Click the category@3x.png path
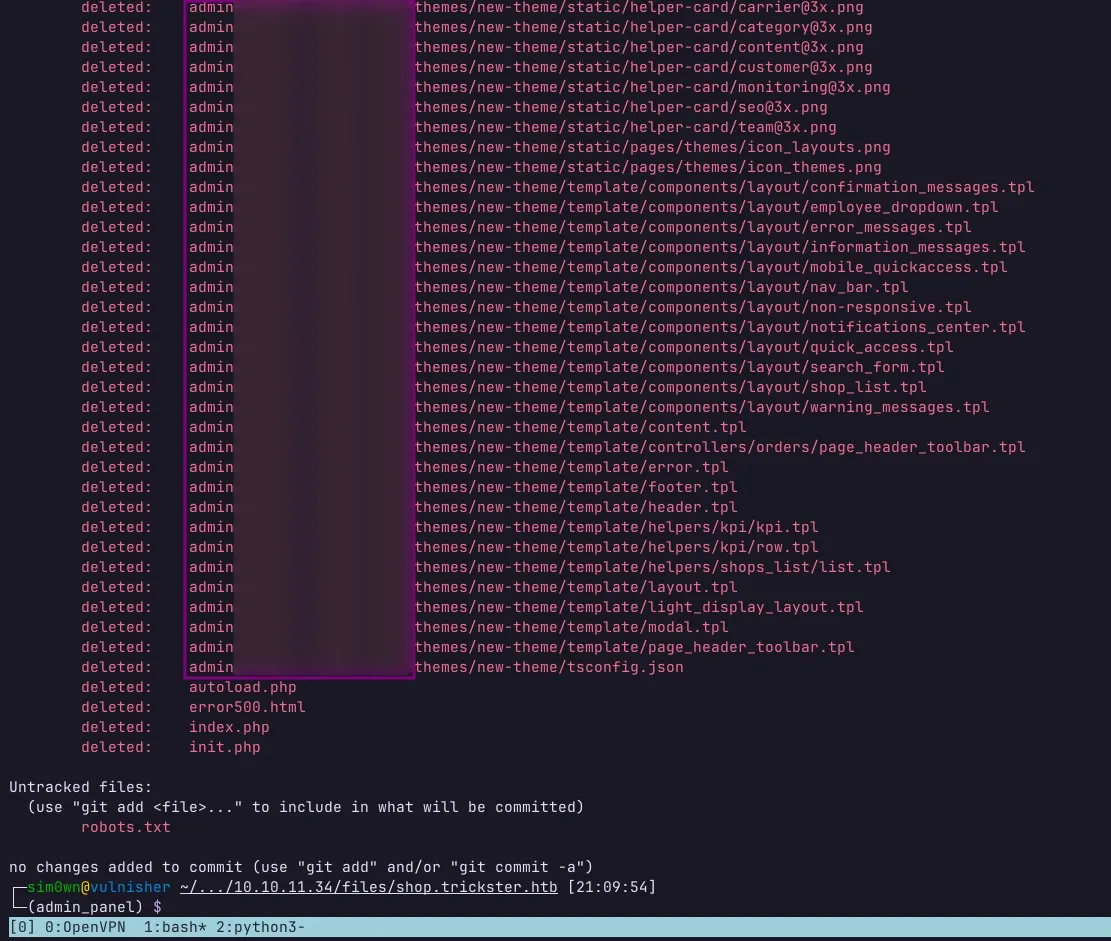This screenshot has width=1111, height=941. click(x=643, y=27)
